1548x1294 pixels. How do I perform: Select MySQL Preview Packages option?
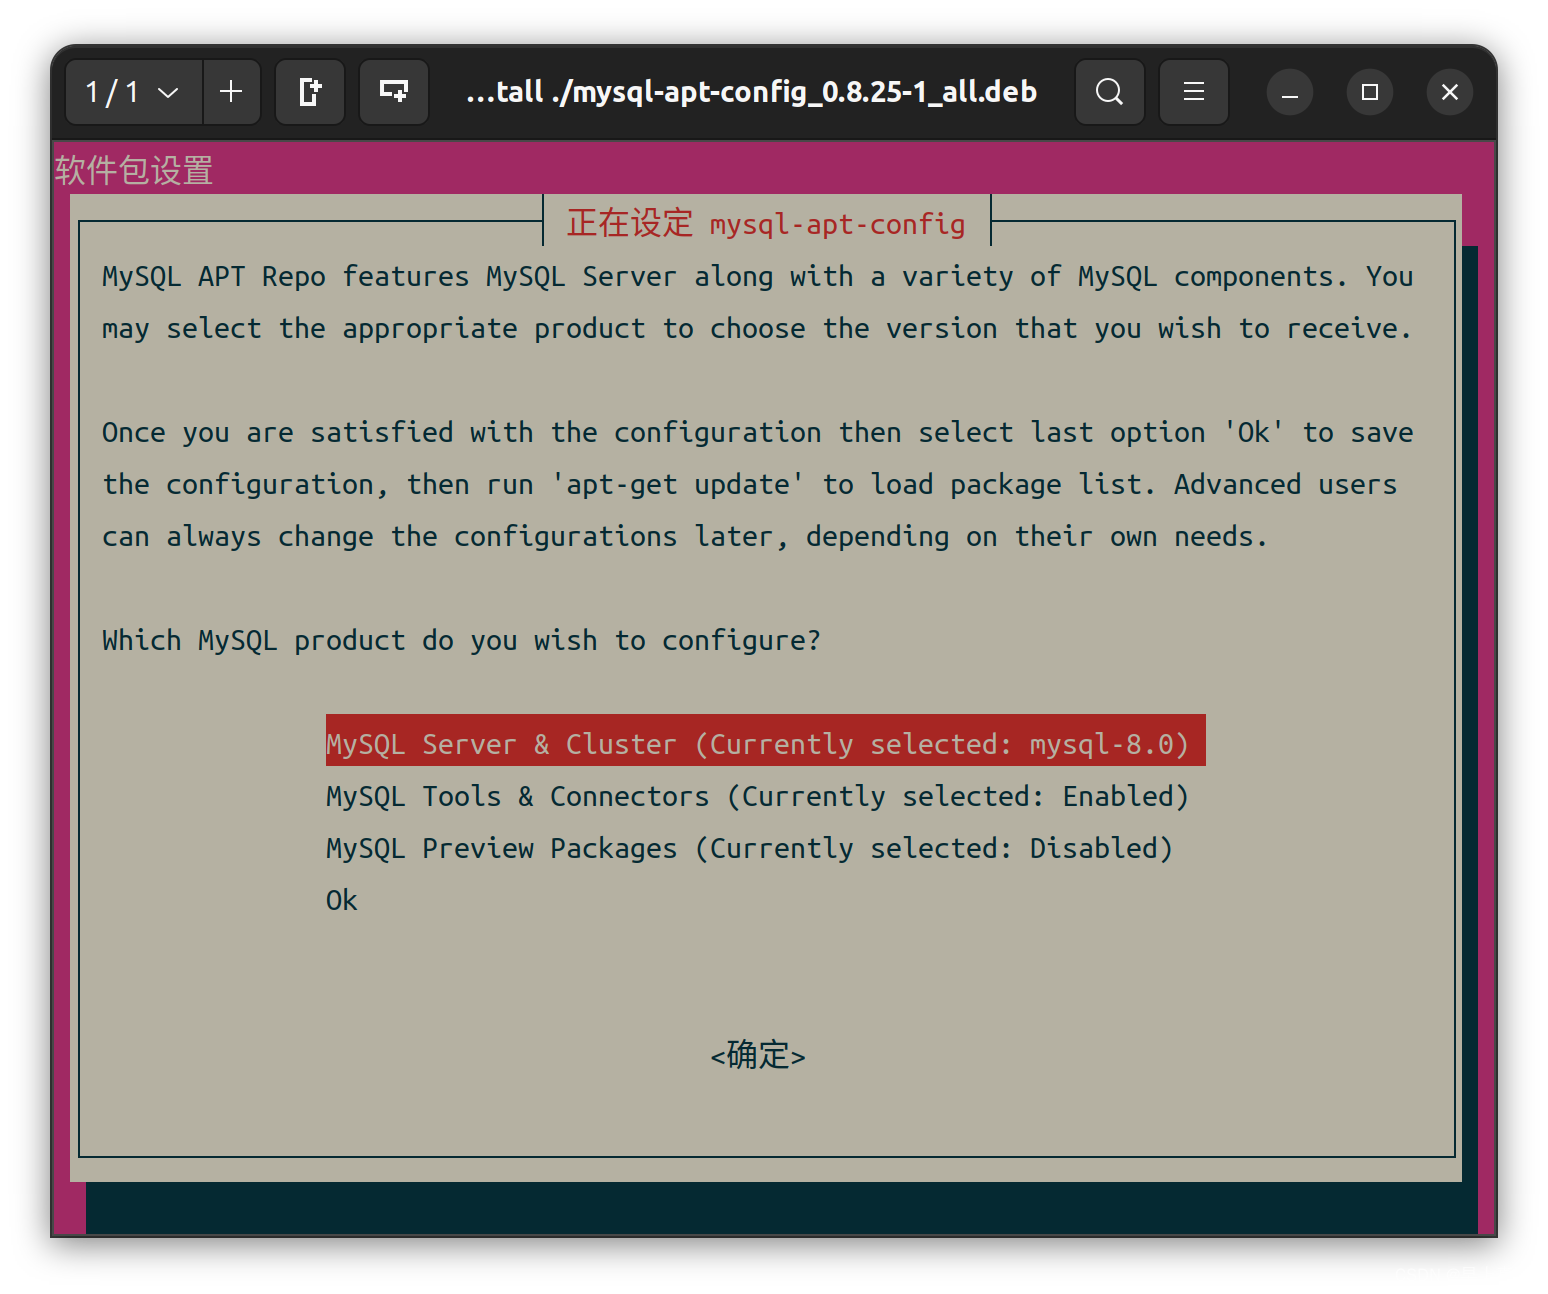(x=749, y=848)
